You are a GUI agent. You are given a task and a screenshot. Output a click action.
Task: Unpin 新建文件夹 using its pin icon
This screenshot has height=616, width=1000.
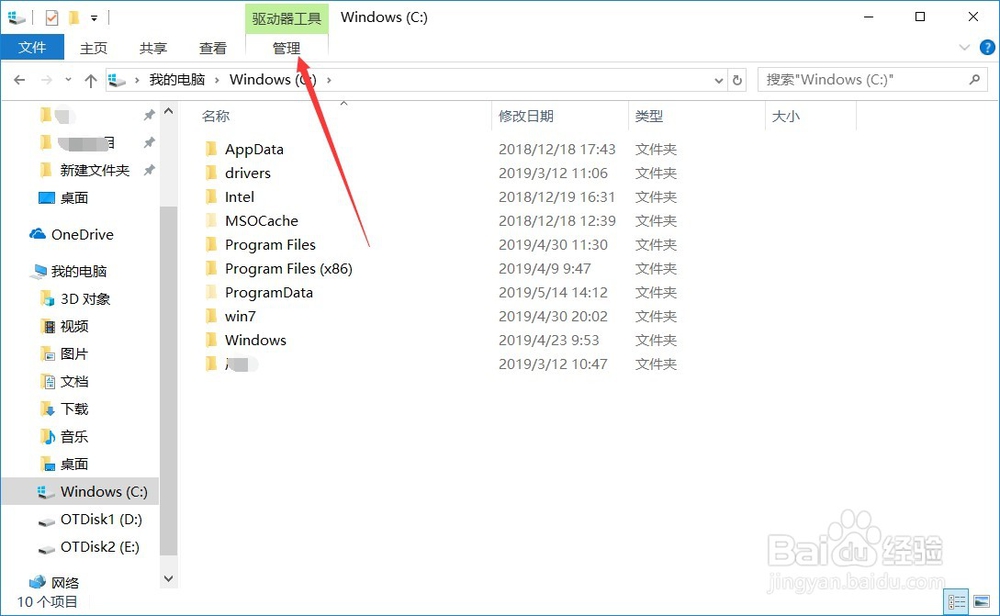[149, 170]
